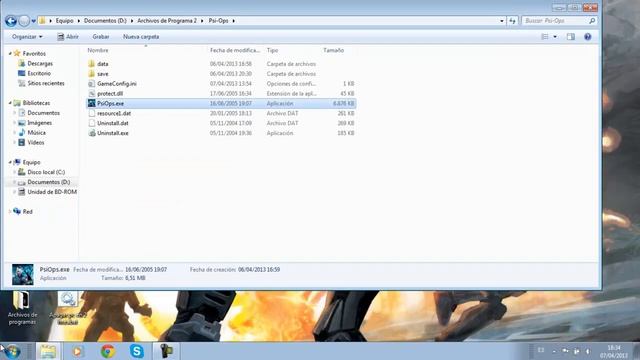The width and height of the screenshot is (640, 360).
Task: Open Skype from the taskbar
Action: 137,351
